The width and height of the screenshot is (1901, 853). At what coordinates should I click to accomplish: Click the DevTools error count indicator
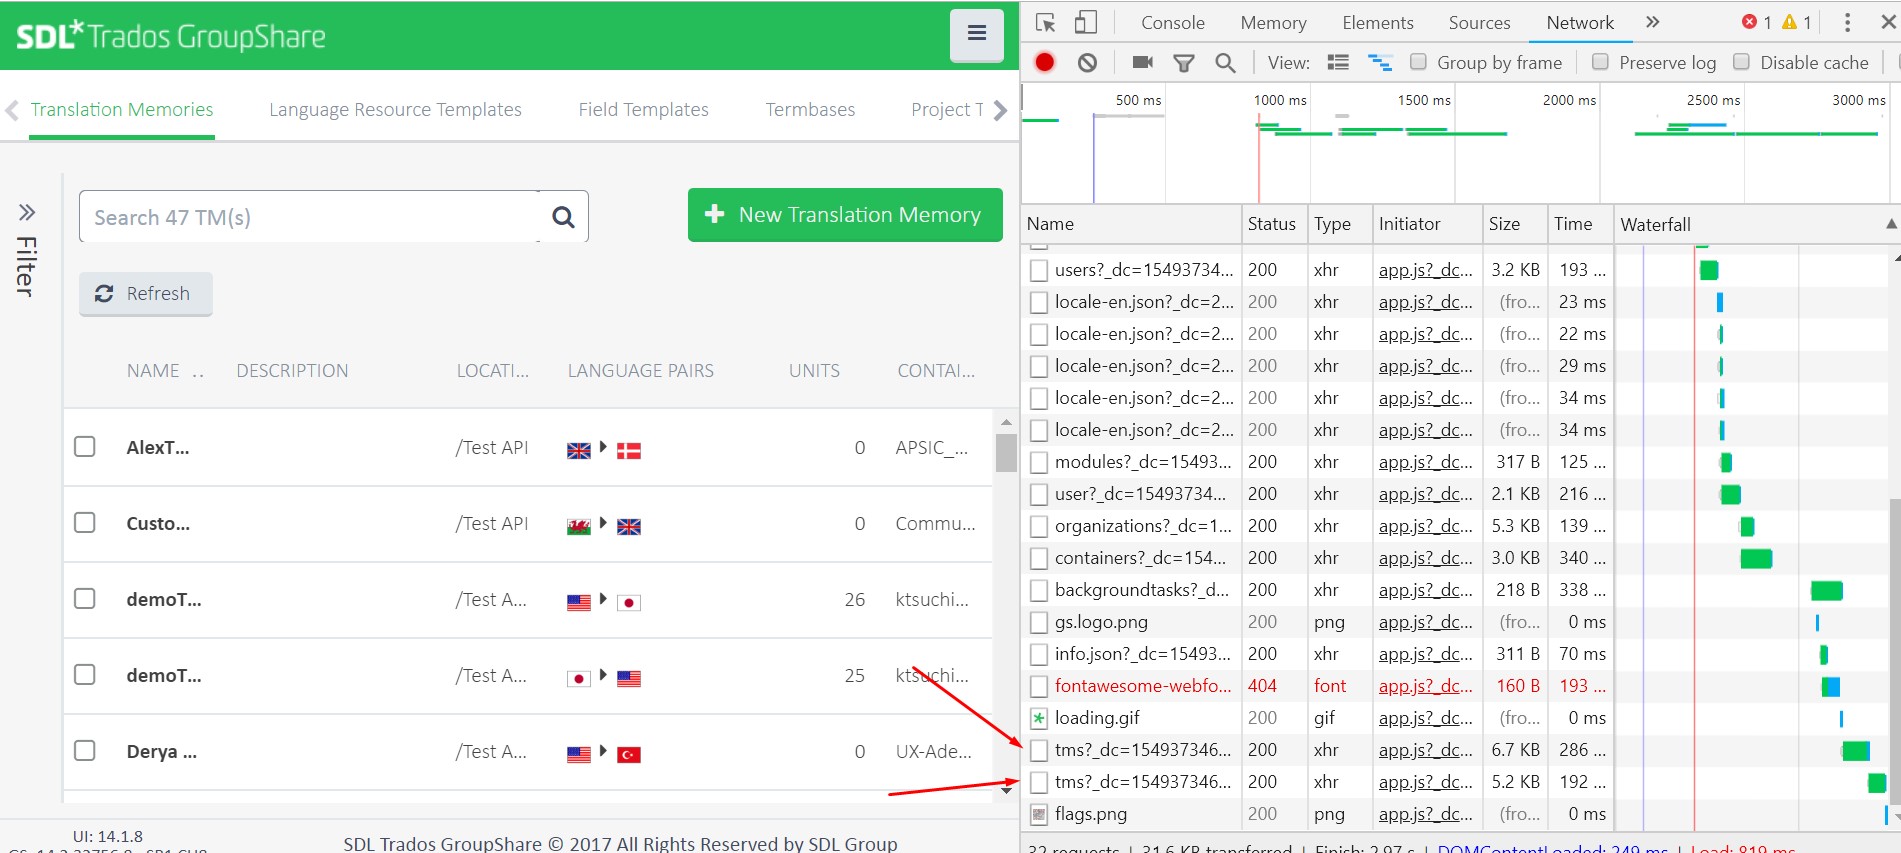pos(1756,22)
